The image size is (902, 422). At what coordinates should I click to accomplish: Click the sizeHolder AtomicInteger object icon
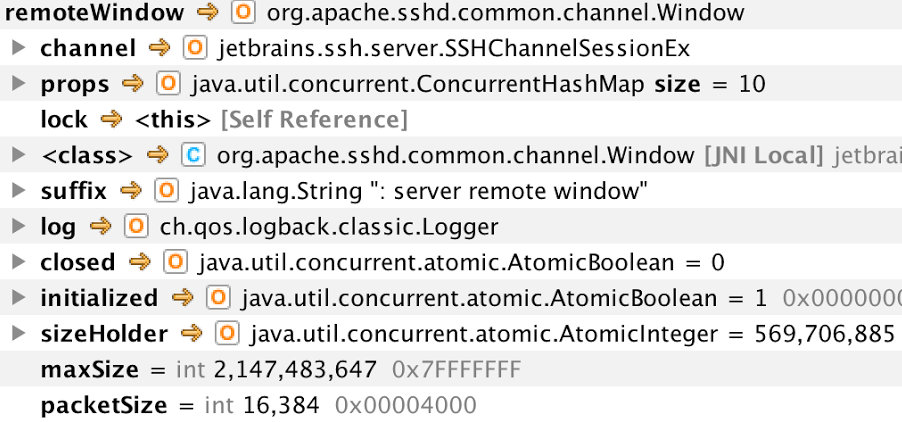coord(227,333)
